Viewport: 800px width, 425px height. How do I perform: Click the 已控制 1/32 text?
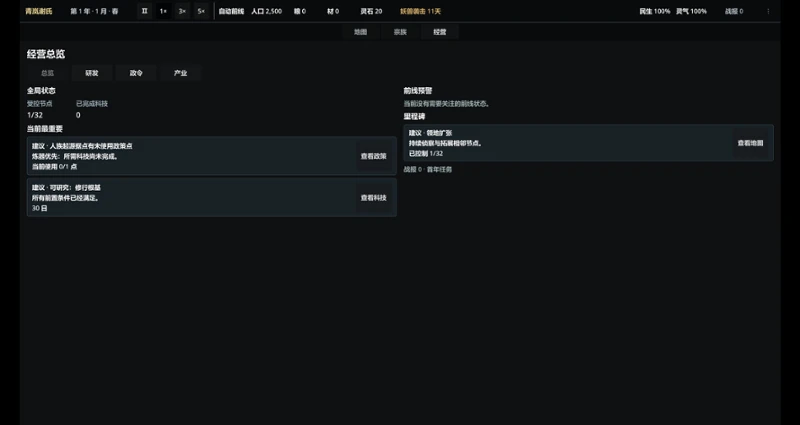click(x=426, y=154)
